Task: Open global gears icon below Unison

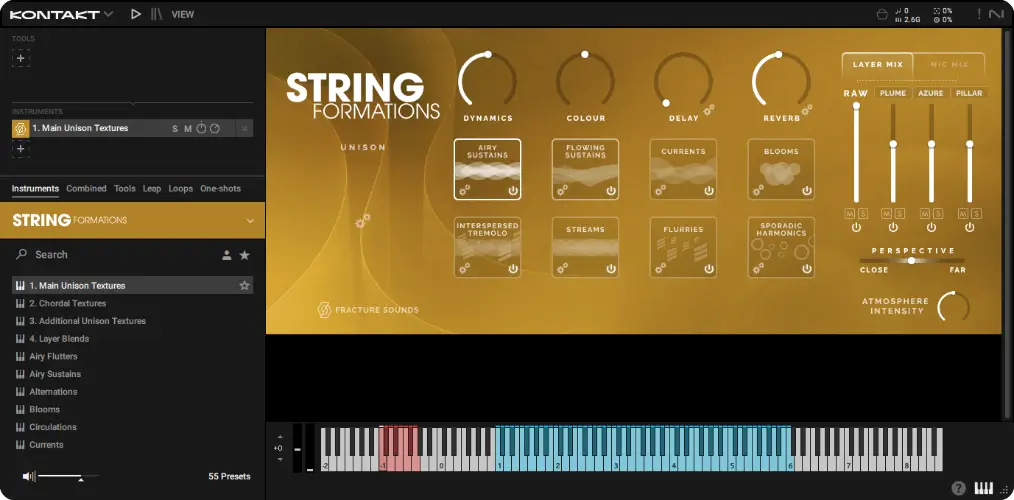Action: (x=363, y=221)
